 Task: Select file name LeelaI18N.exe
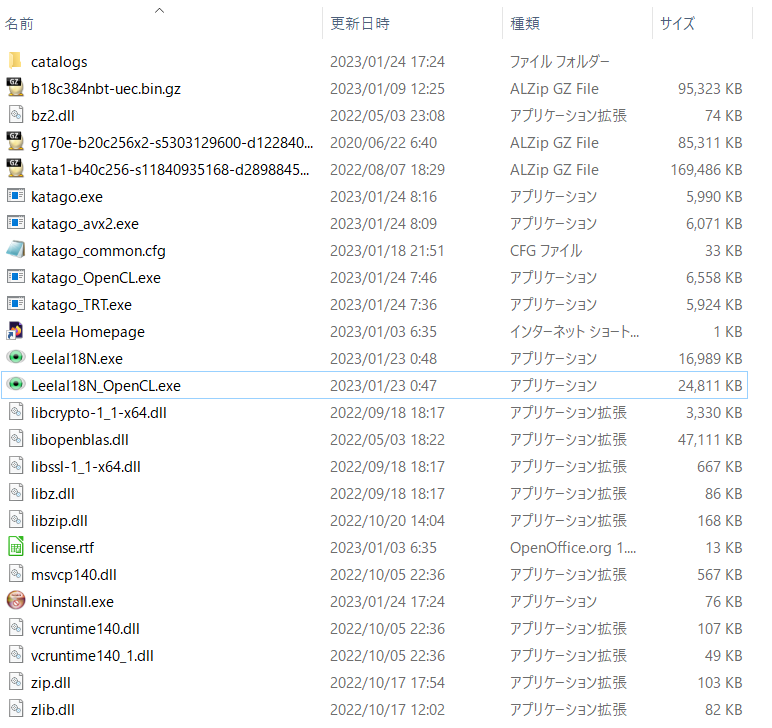point(77,359)
